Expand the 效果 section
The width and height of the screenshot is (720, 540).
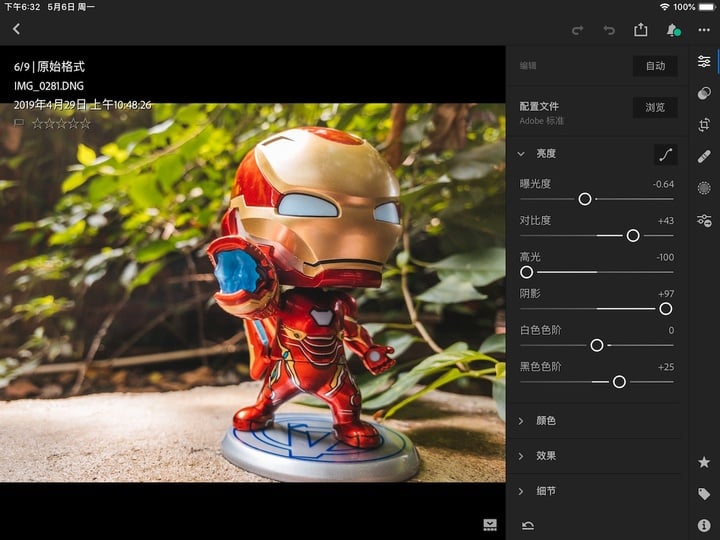tap(521, 456)
